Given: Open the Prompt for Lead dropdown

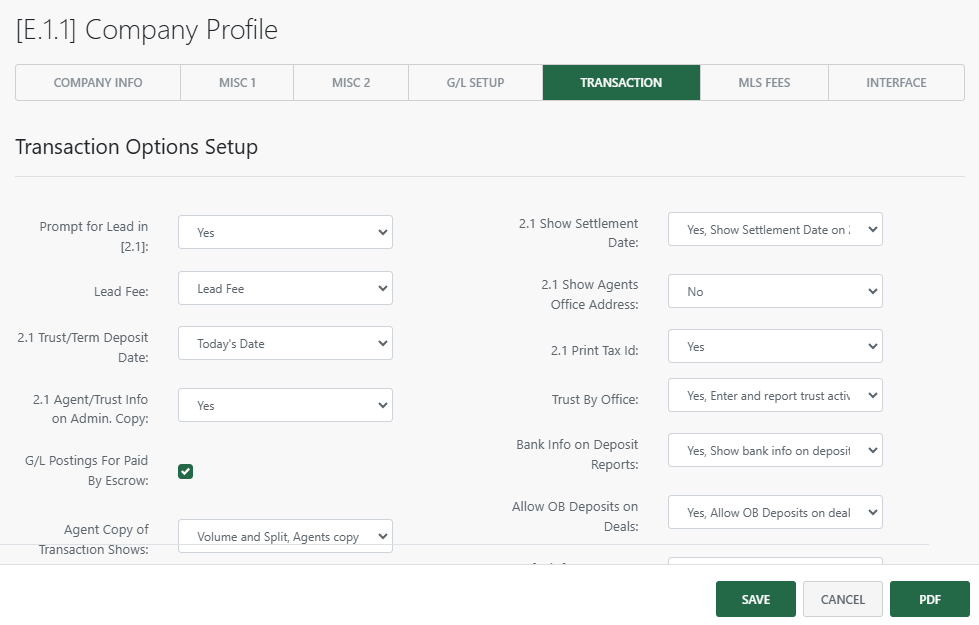Looking at the screenshot, I should coord(285,232).
